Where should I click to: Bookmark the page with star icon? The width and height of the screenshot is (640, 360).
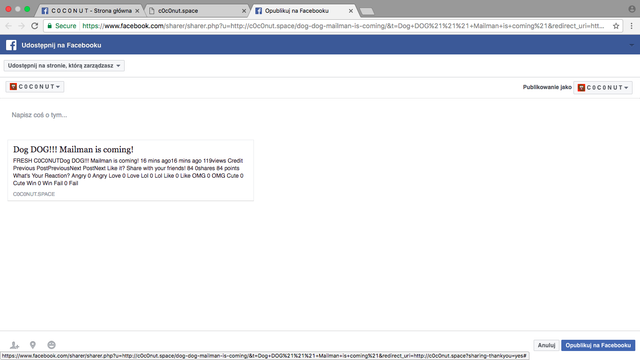pos(616,26)
